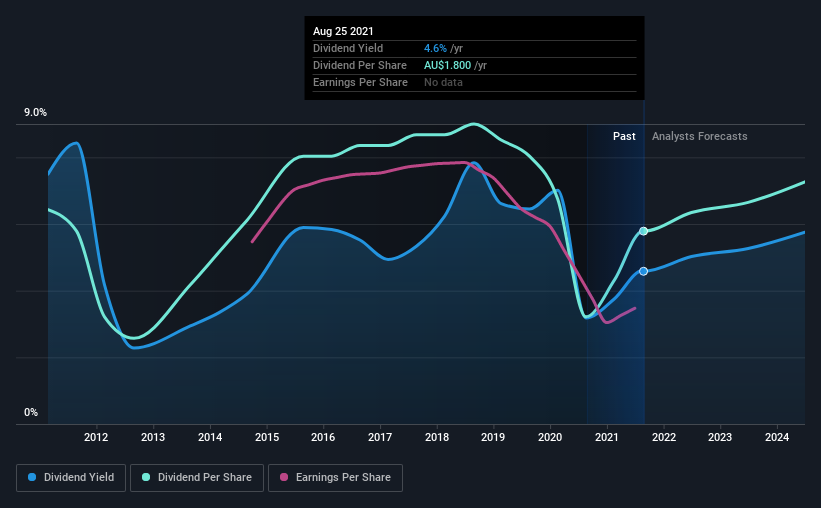Click the 2022 x-axis label
Image resolution: width=821 pixels, height=508 pixels.
[x=664, y=437]
